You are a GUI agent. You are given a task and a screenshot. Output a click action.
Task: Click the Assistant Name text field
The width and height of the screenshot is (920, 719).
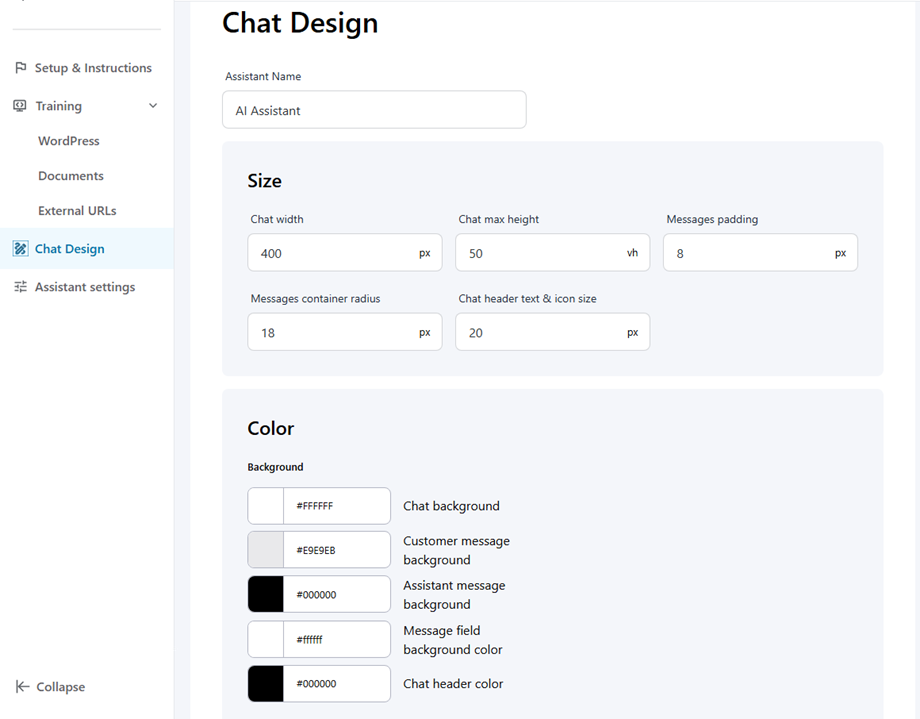pyautogui.click(x=373, y=110)
